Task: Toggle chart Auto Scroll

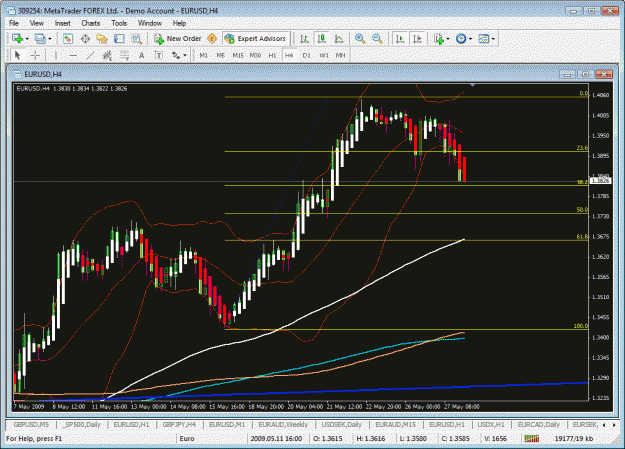Action: coord(400,39)
